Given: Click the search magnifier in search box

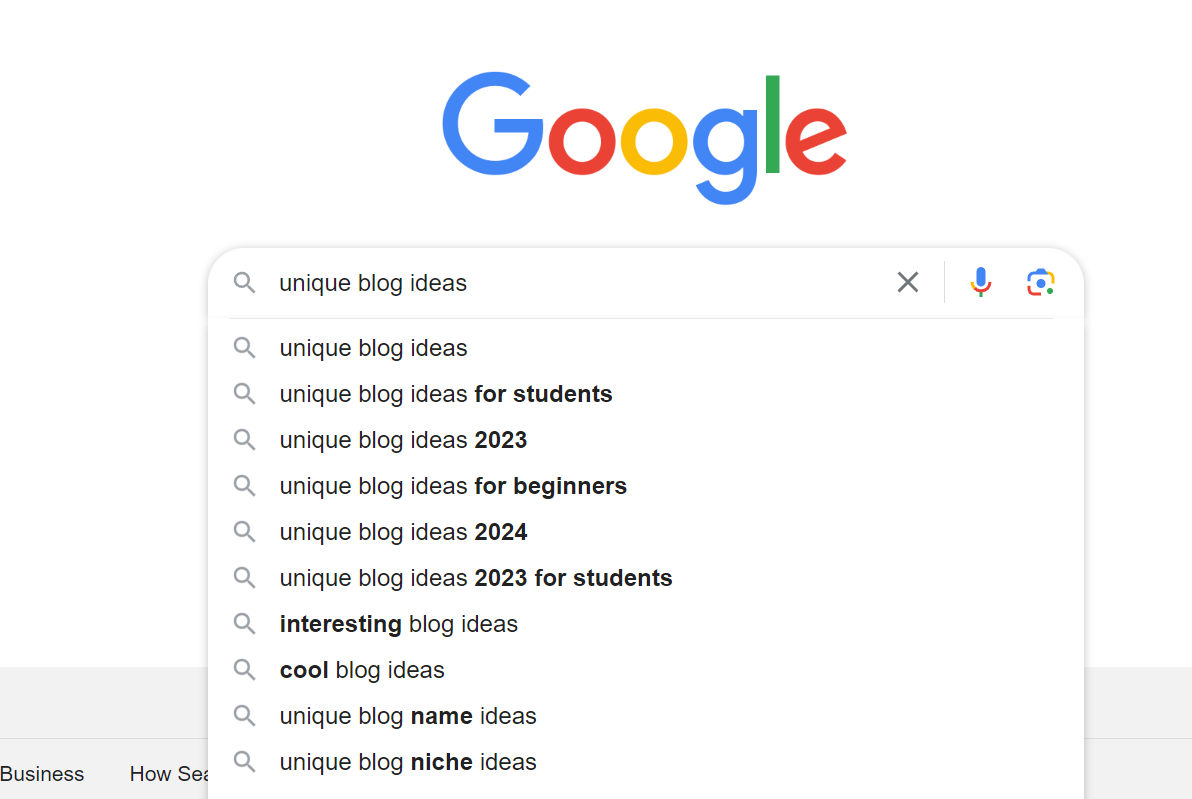Looking at the screenshot, I should (244, 283).
